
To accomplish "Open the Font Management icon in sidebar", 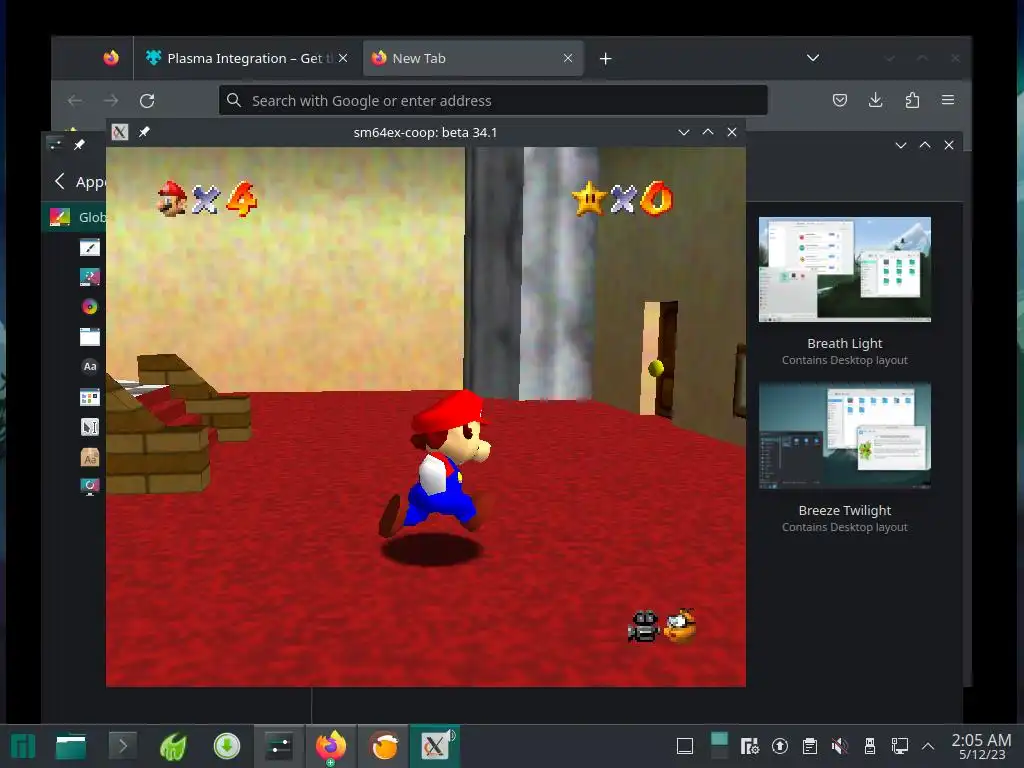I will pyautogui.click(x=89, y=457).
